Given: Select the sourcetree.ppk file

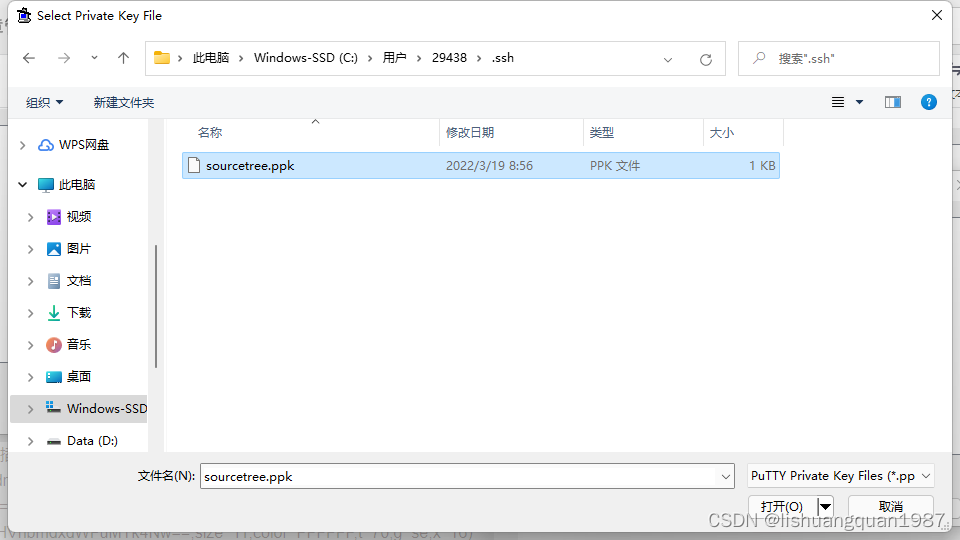Looking at the screenshot, I should [x=481, y=165].
